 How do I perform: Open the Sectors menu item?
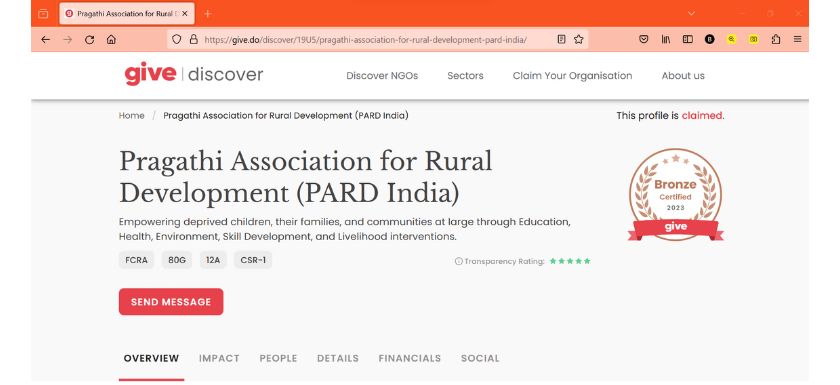pyautogui.click(x=466, y=76)
